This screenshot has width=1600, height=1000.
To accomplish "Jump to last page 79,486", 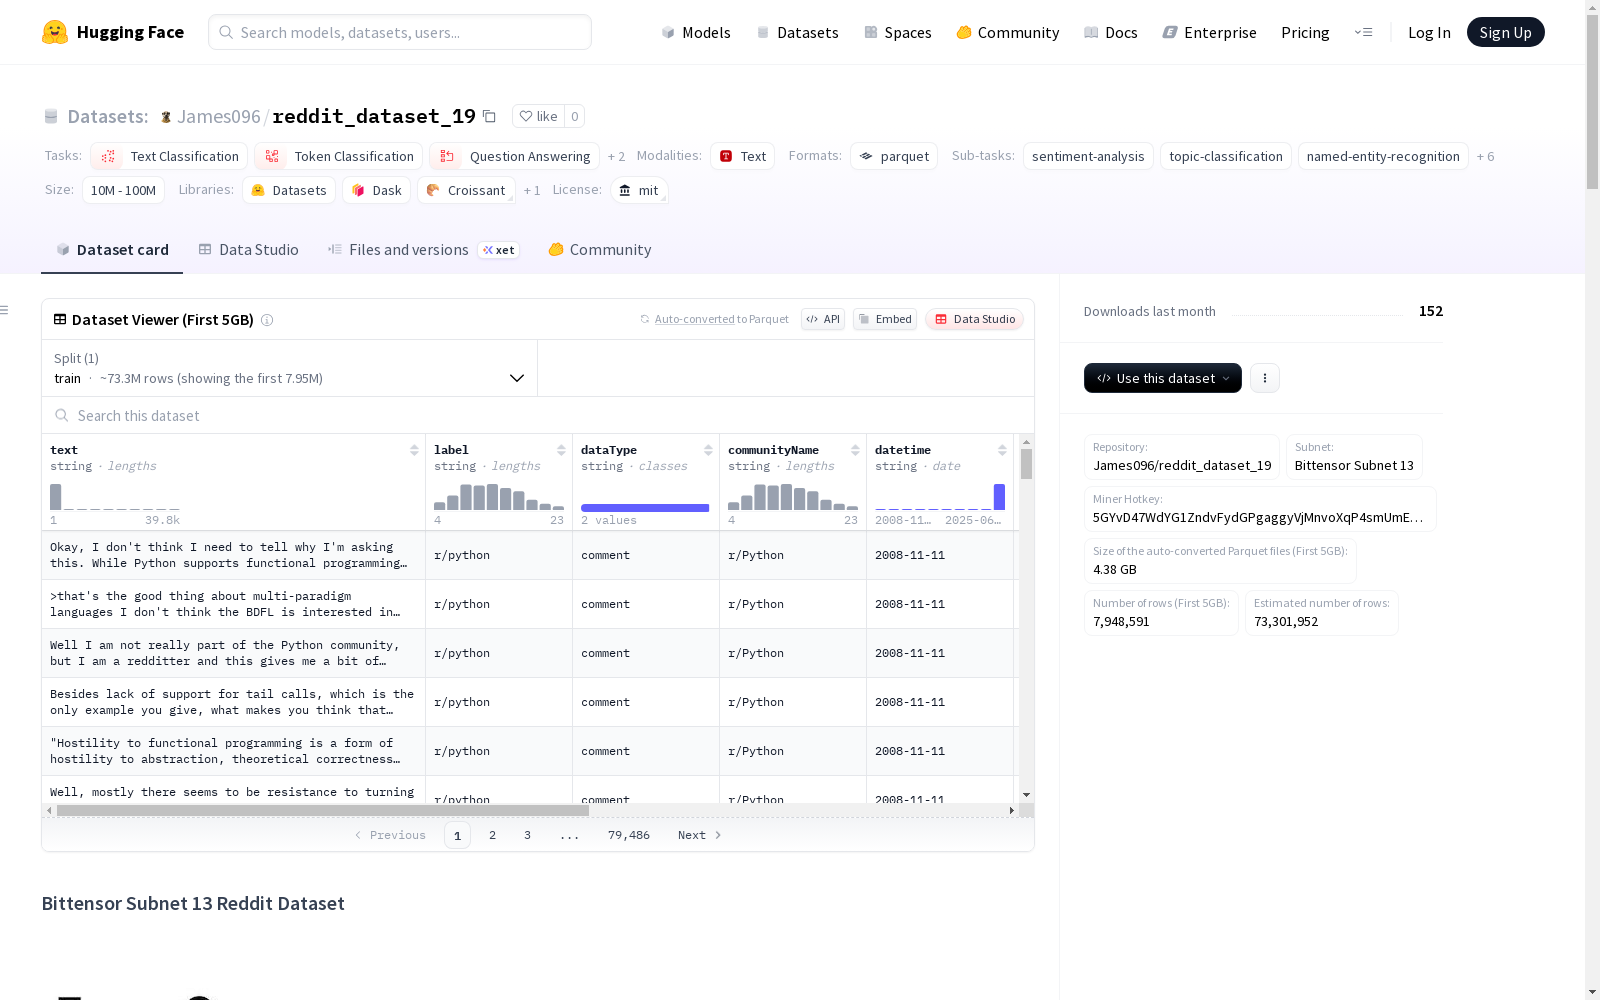I will [629, 835].
